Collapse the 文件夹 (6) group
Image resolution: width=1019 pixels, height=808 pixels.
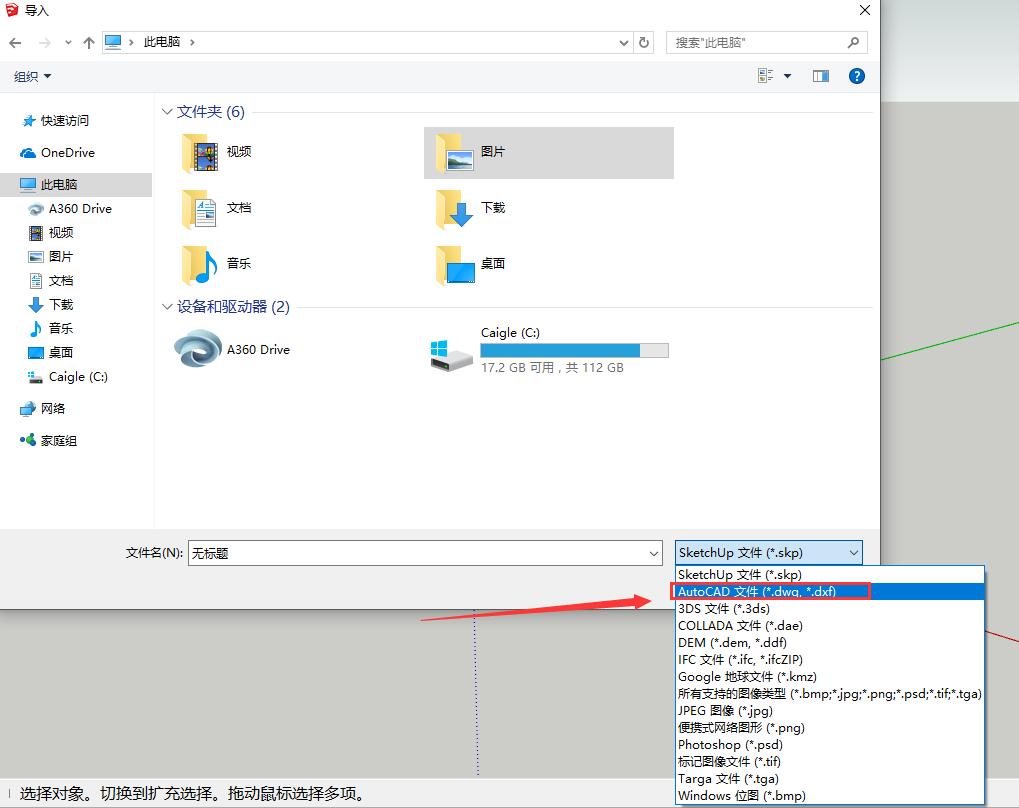[167, 112]
